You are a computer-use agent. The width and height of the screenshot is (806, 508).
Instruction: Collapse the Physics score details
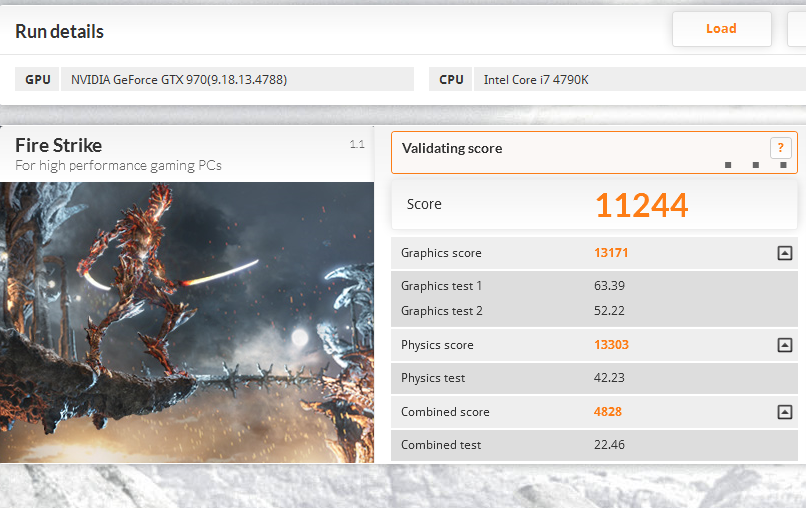(784, 345)
